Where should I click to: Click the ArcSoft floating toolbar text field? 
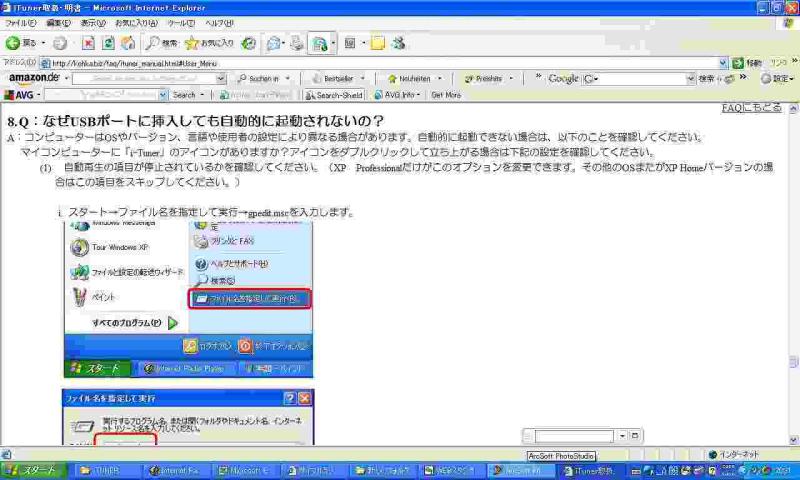[574, 436]
